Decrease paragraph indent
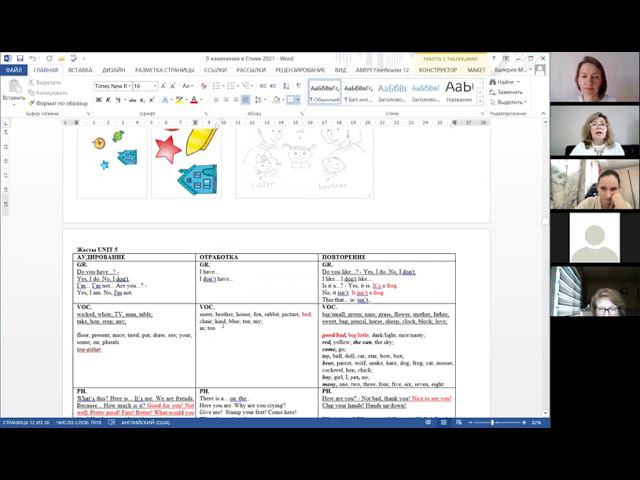This screenshot has height=480, width=640. pyautogui.click(x=263, y=86)
